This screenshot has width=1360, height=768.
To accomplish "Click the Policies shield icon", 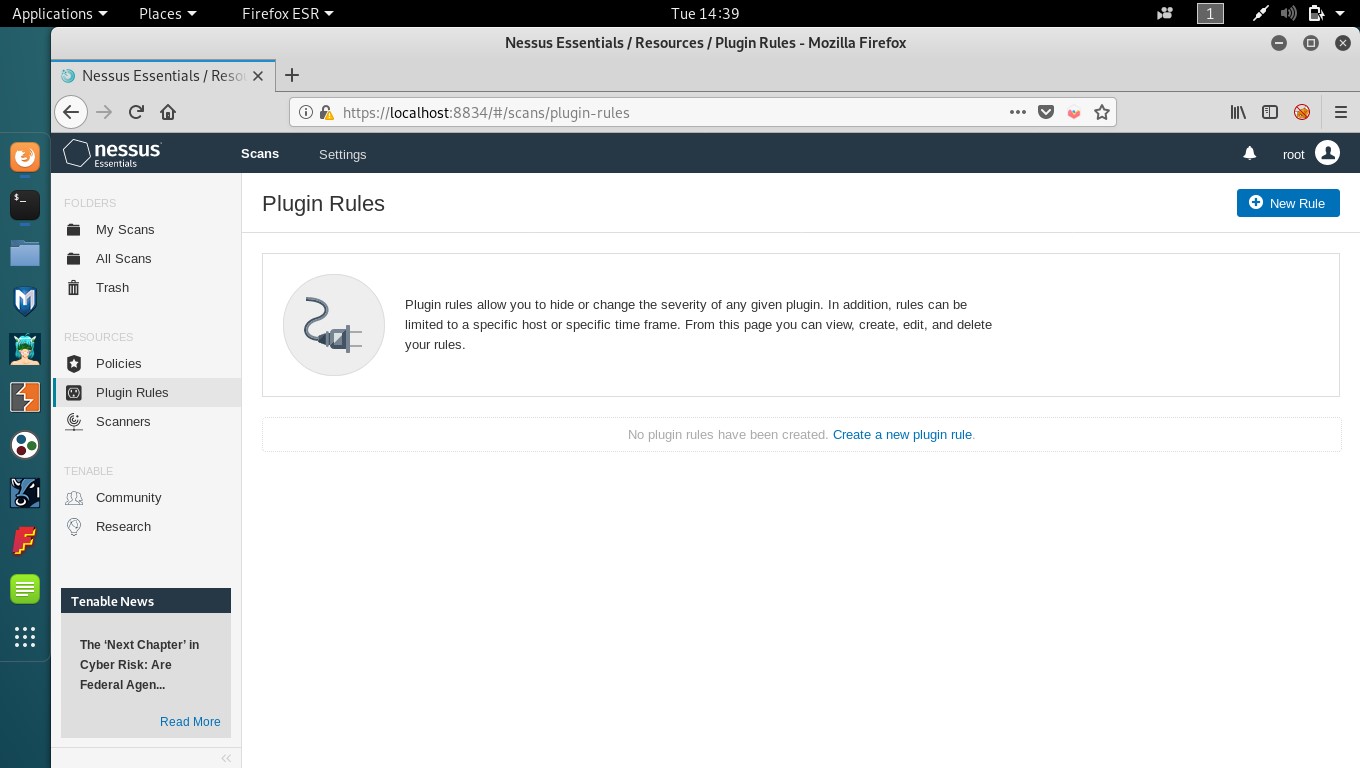I will pyautogui.click(x=73, y=363).
